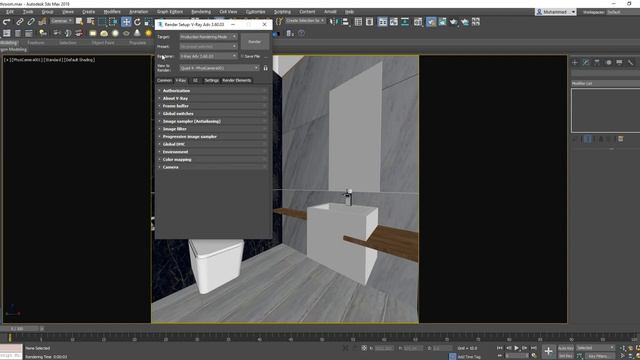Click the large Set Keys plus button
640x360 pixels.
[x=548, y=351]
